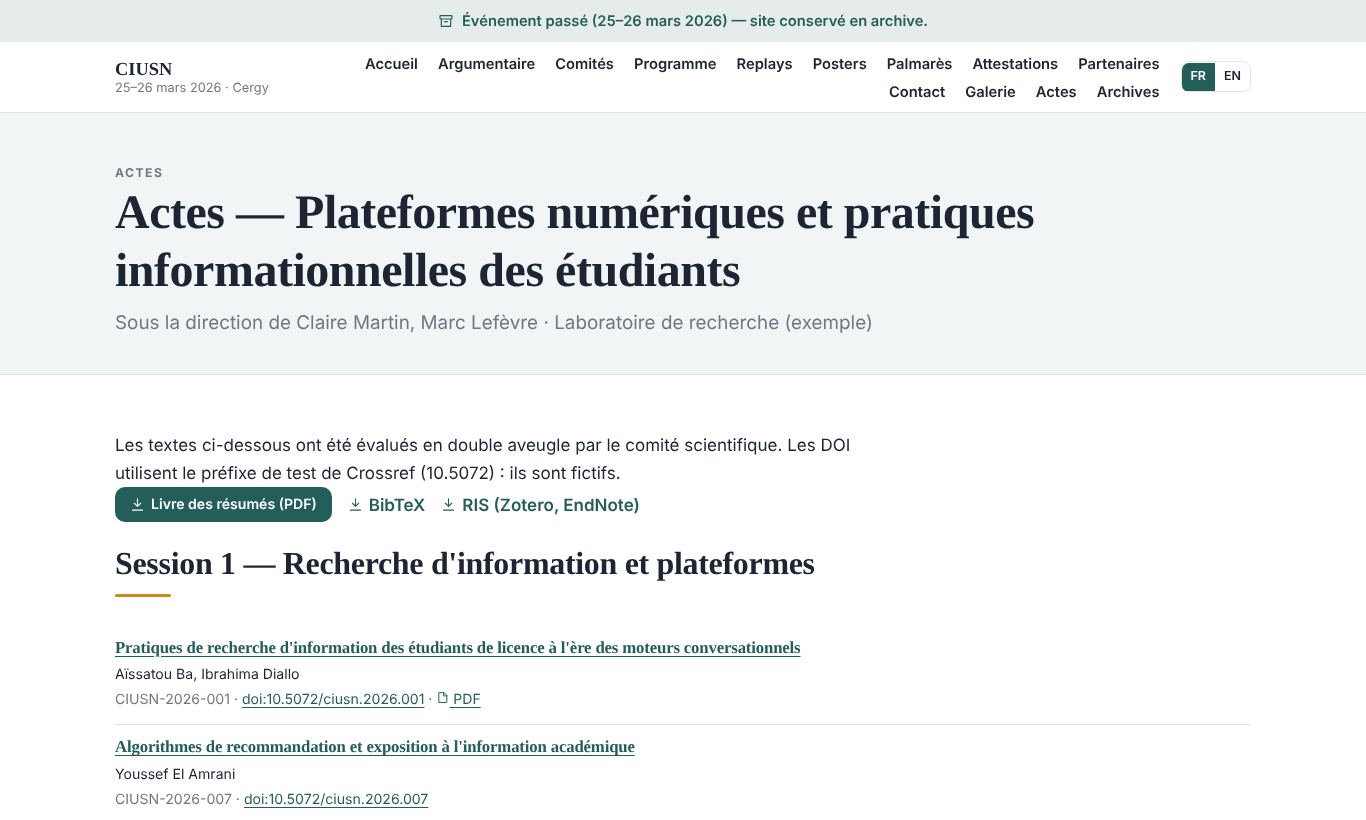Open the Replays section
The height and width of the screenshot is (820, 1366).
click(764, 64)
